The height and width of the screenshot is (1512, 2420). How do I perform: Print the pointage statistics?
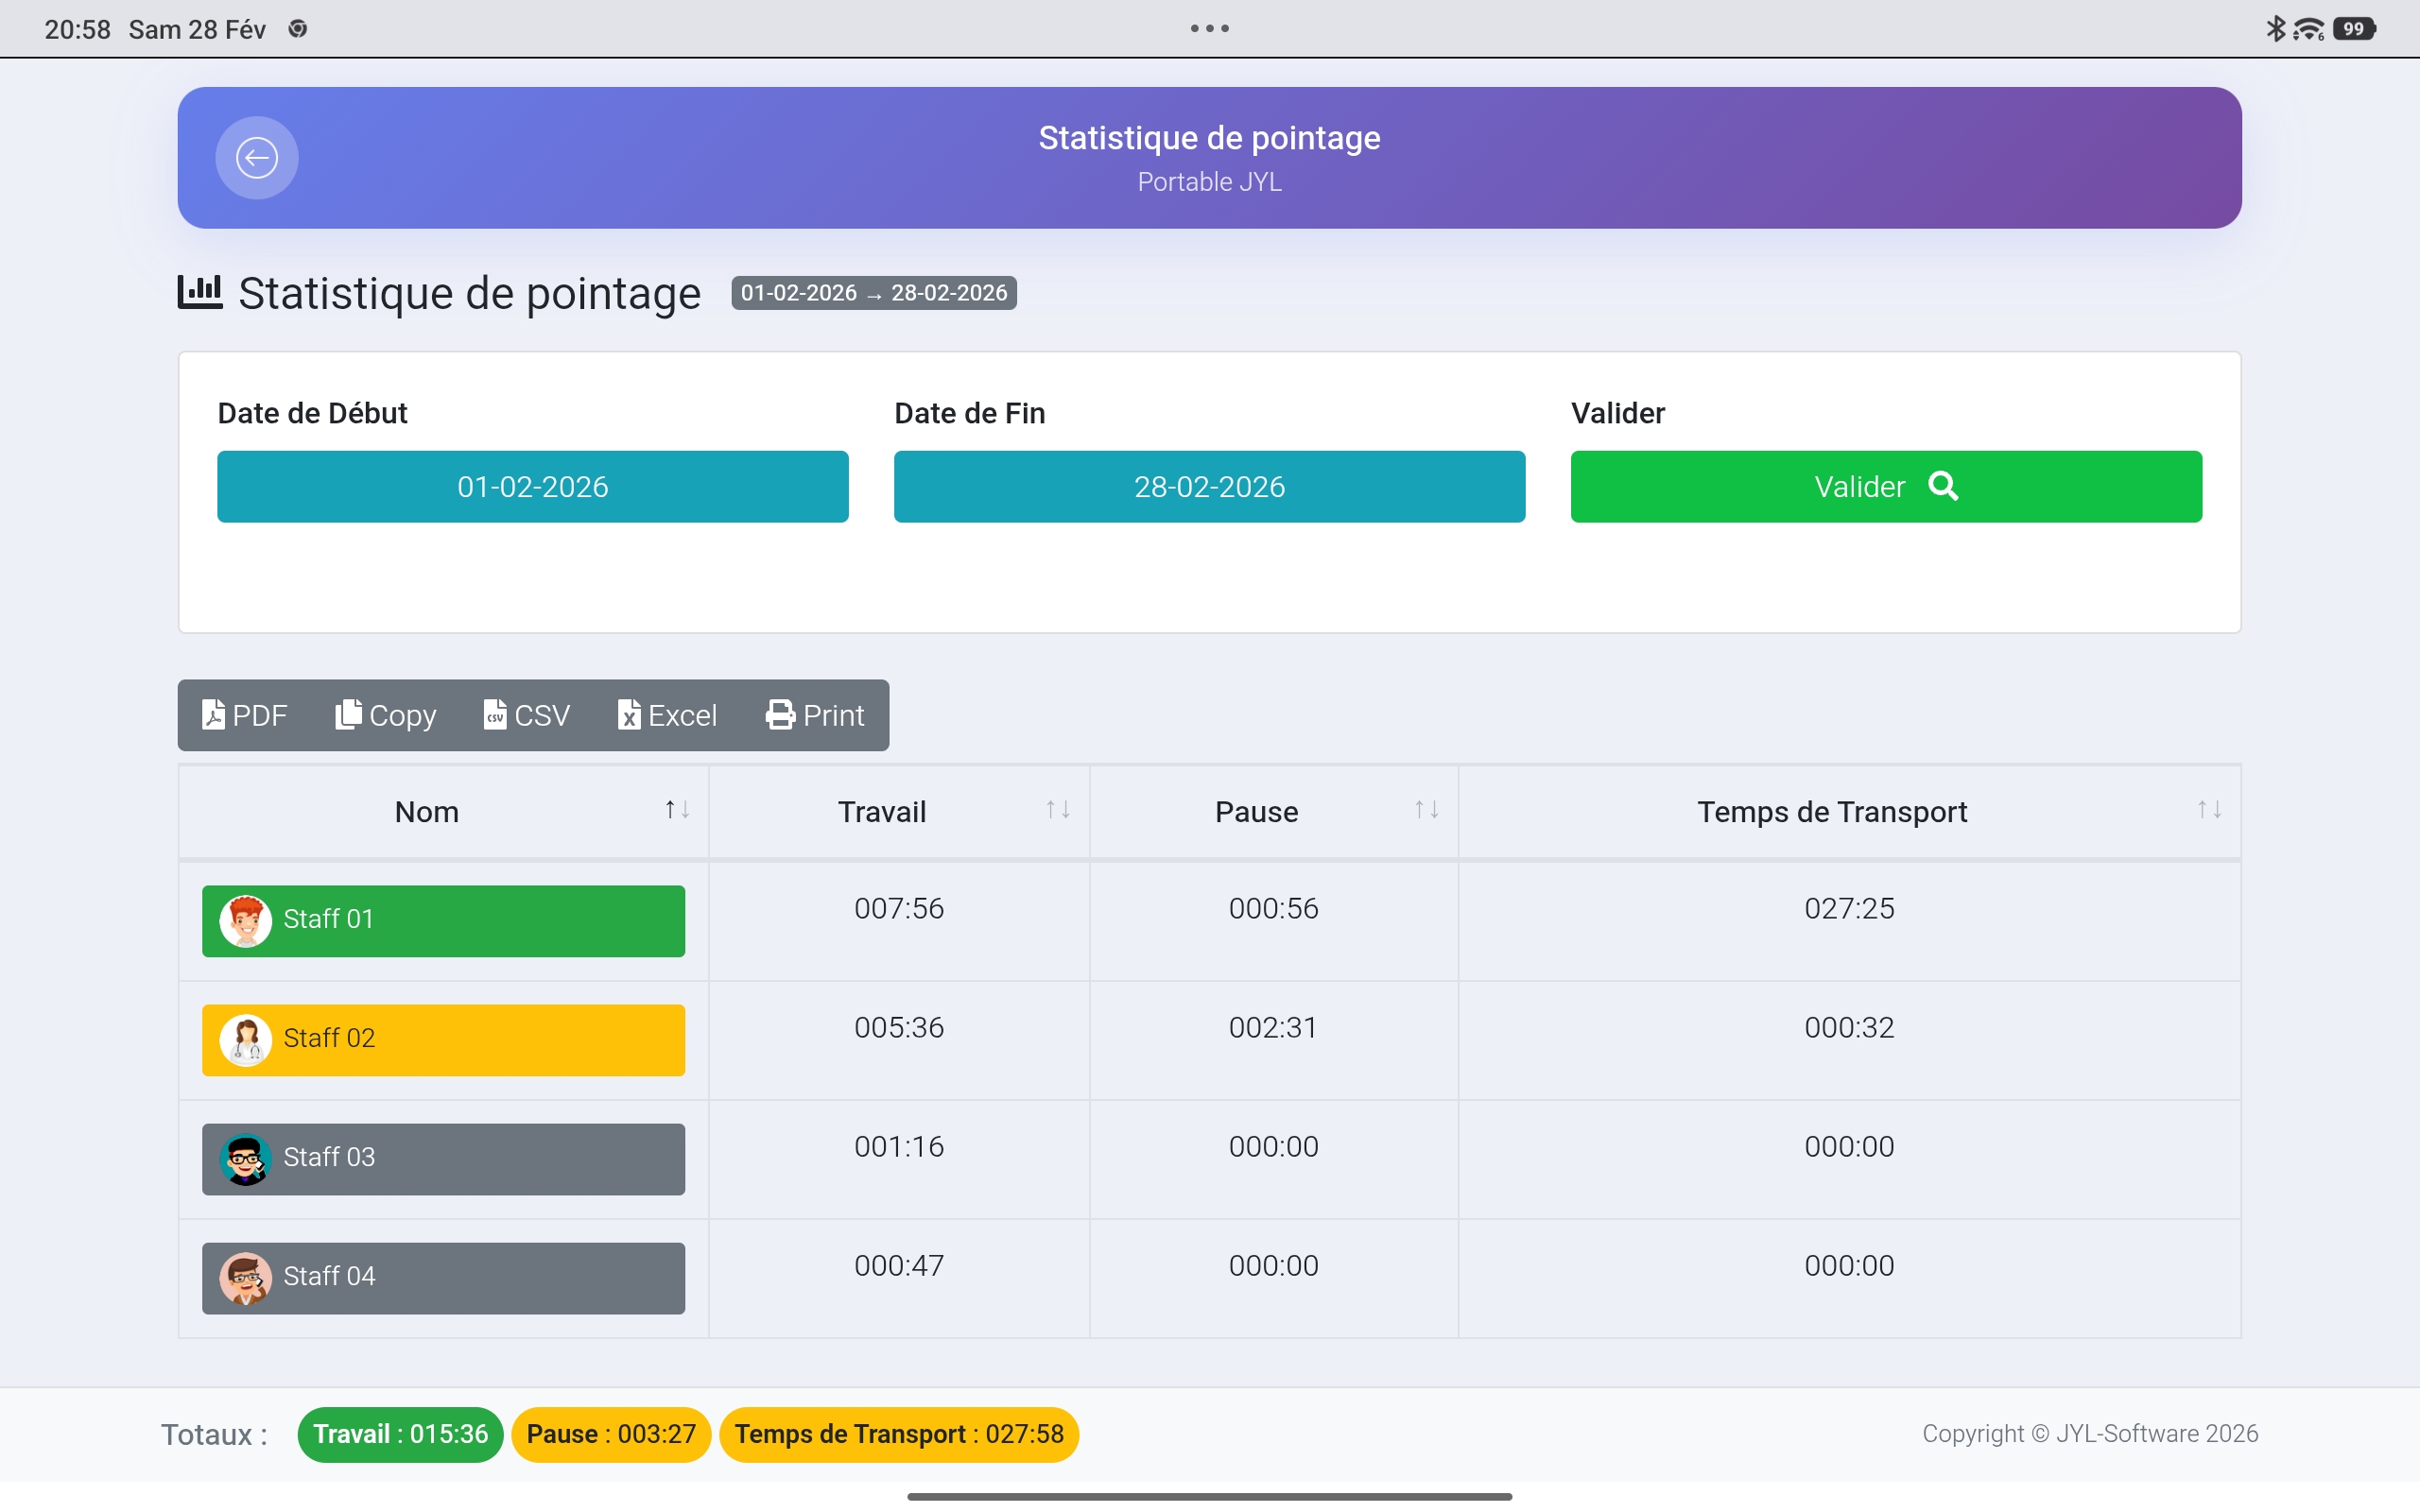point(815,715)
